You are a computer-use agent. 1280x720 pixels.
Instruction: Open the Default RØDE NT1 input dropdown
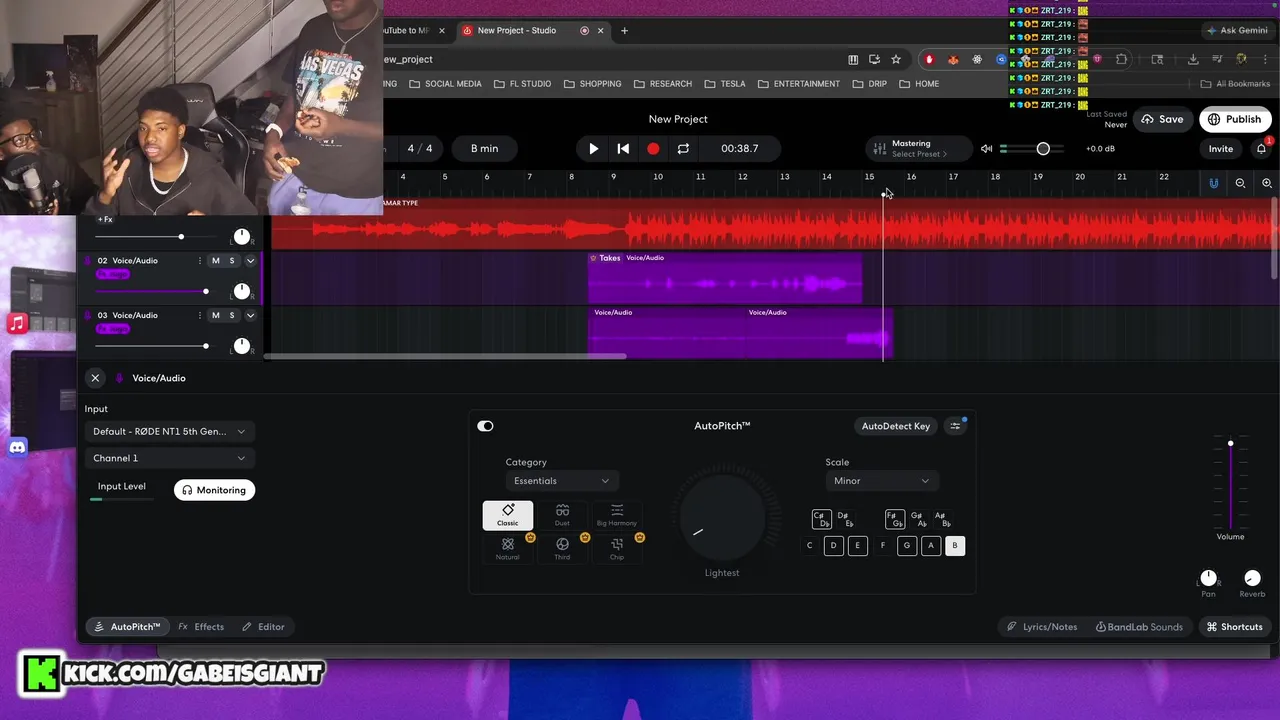tap(168, 431)
